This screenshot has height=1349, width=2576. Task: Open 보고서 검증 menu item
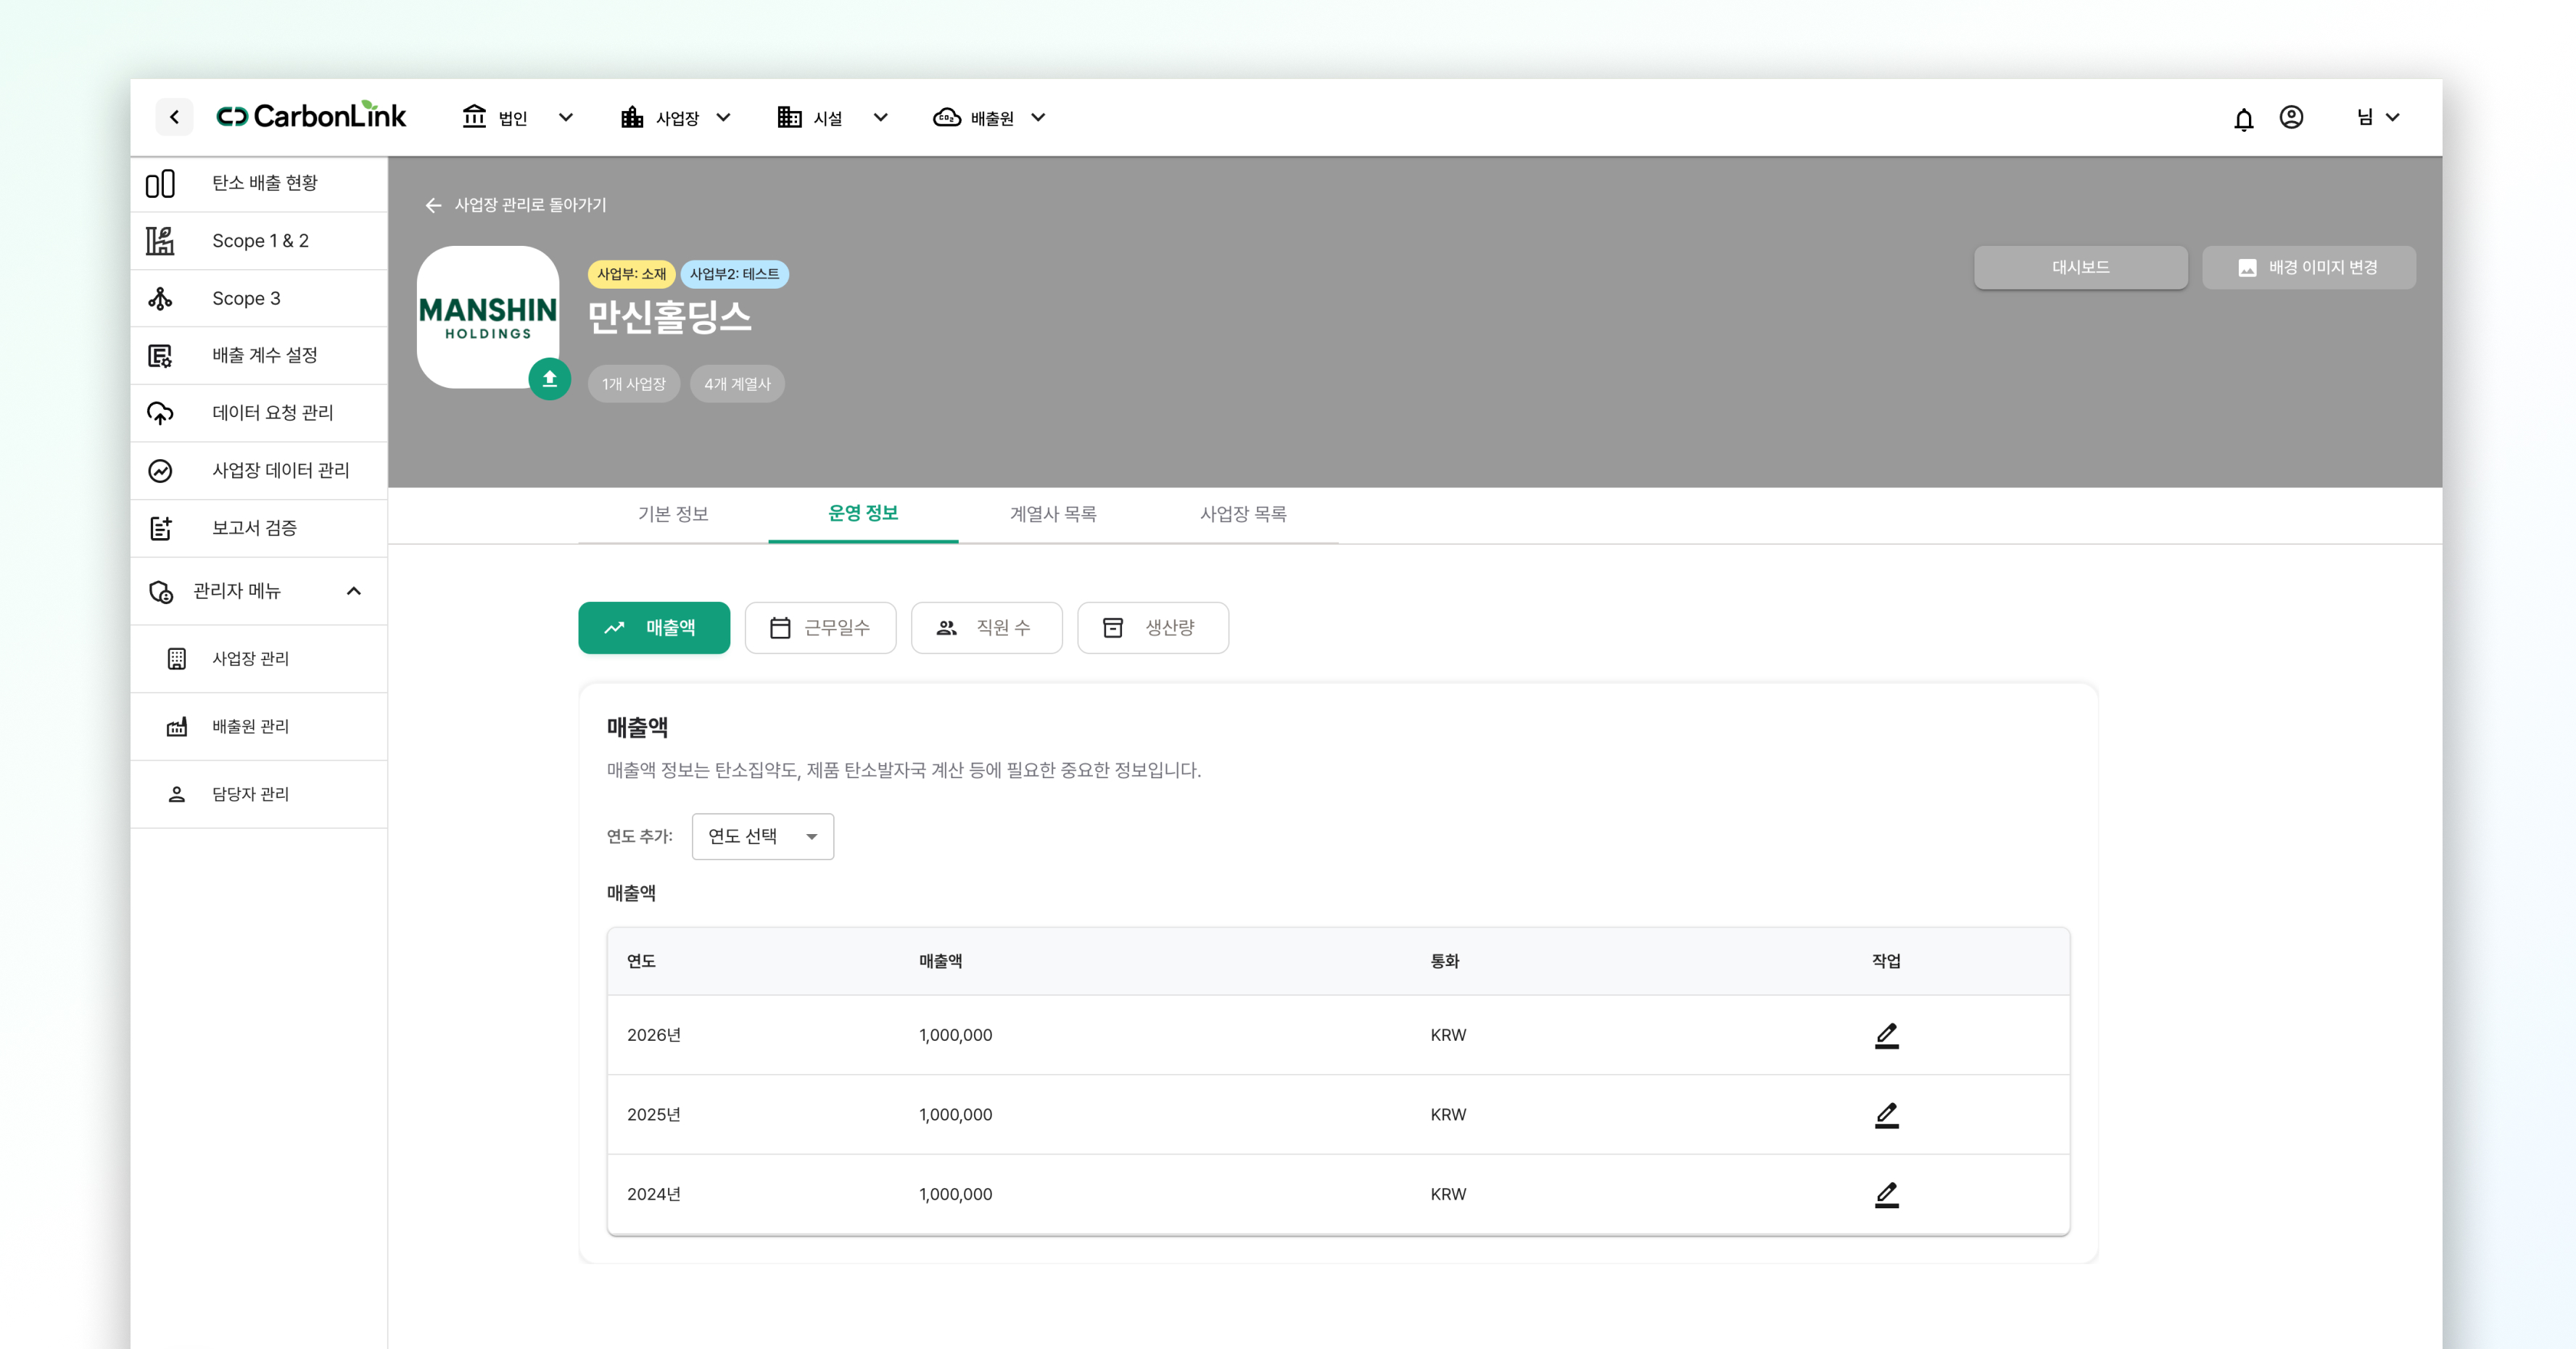259,528
